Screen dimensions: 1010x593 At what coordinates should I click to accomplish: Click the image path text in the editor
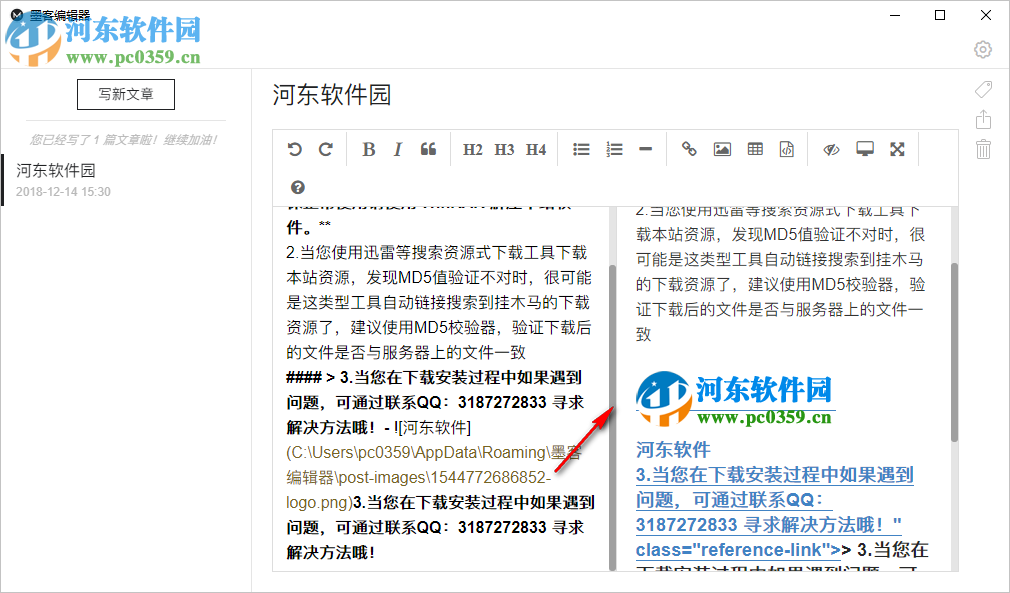click(434, 478)
